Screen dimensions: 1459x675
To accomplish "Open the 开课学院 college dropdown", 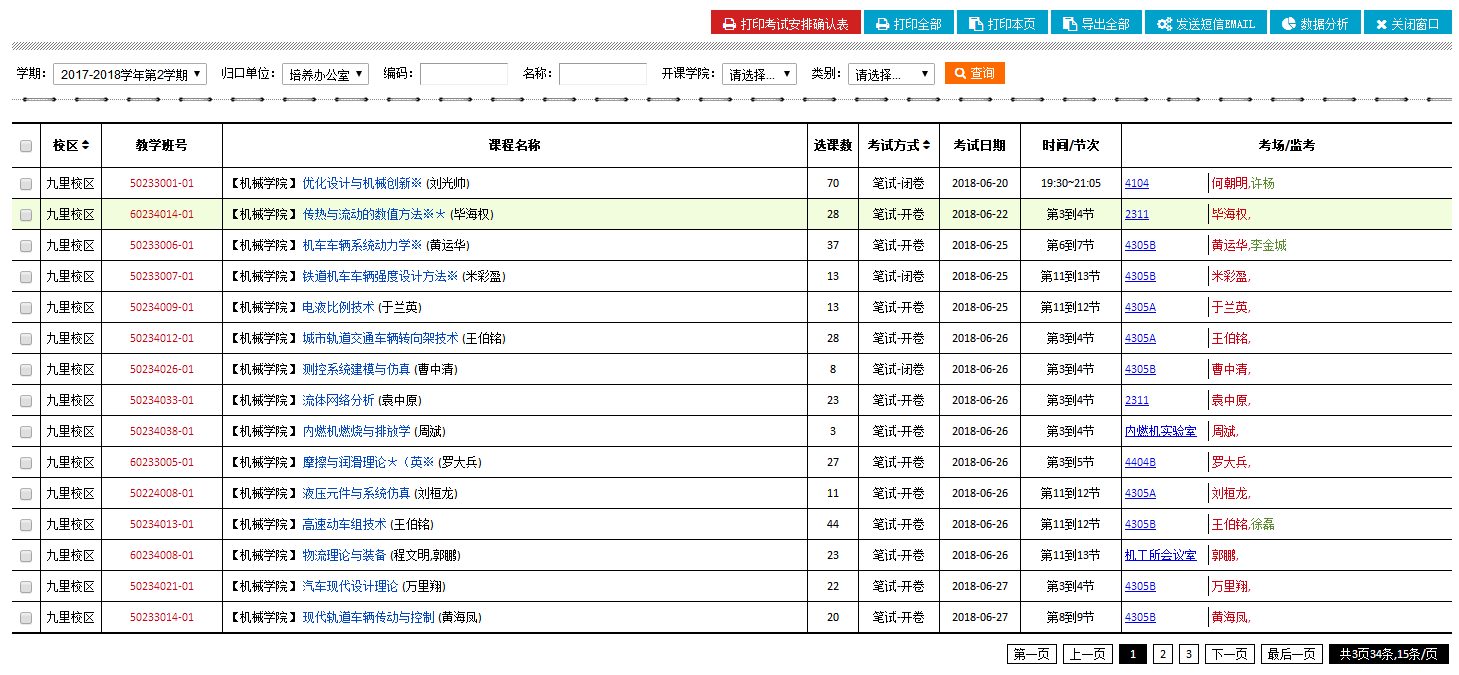I will pyautogui.click(x=759, y=74).
